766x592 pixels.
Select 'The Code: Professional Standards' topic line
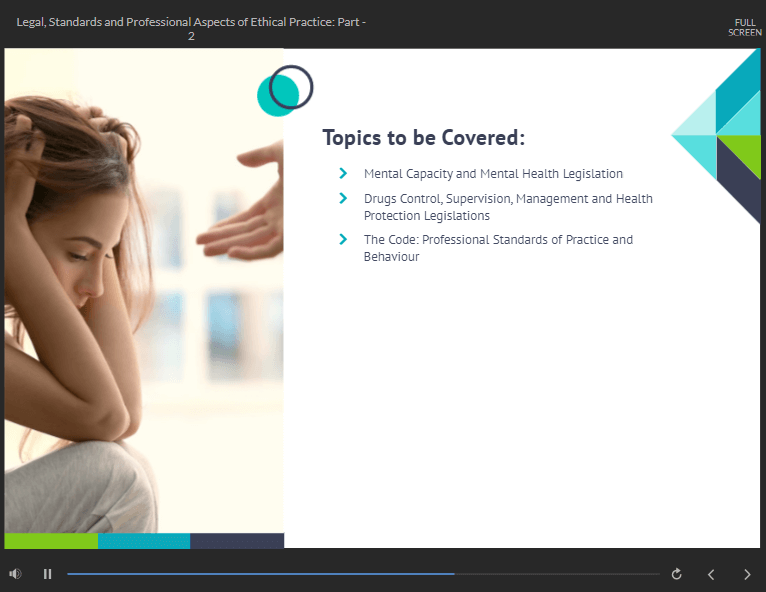pyautogui.click(x=498, y=248)
